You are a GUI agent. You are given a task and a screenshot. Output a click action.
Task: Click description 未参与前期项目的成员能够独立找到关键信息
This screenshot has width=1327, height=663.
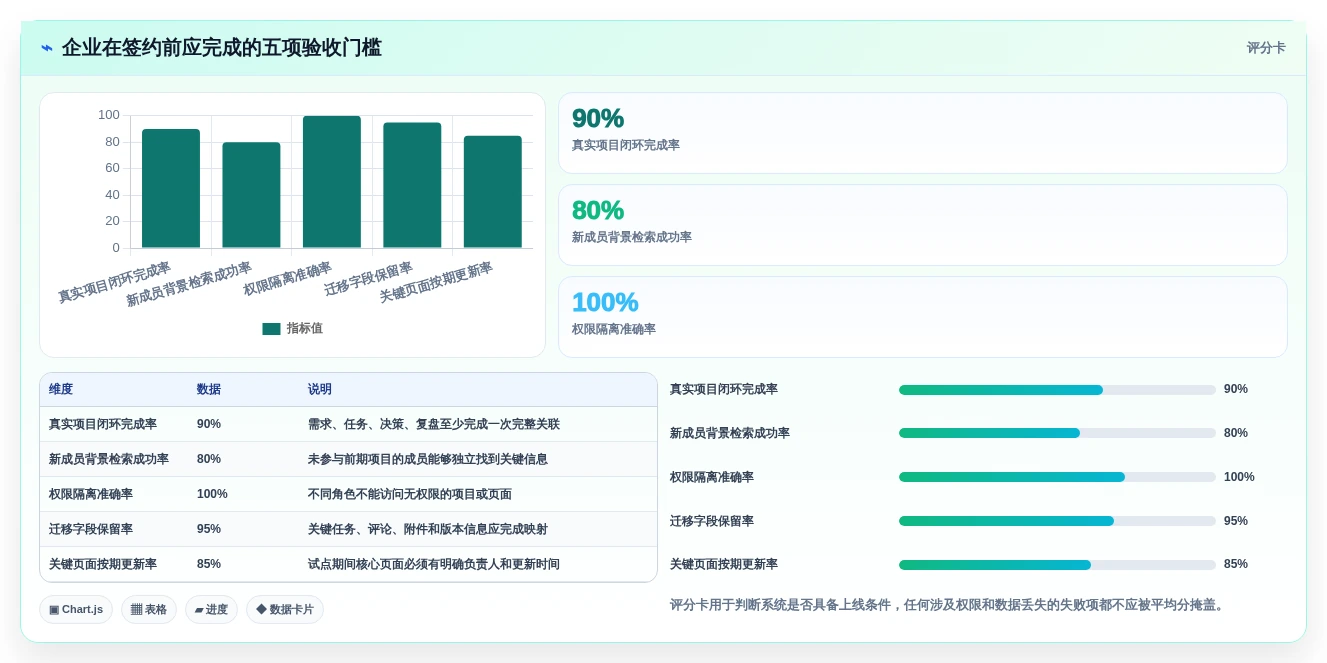[428, 459]
